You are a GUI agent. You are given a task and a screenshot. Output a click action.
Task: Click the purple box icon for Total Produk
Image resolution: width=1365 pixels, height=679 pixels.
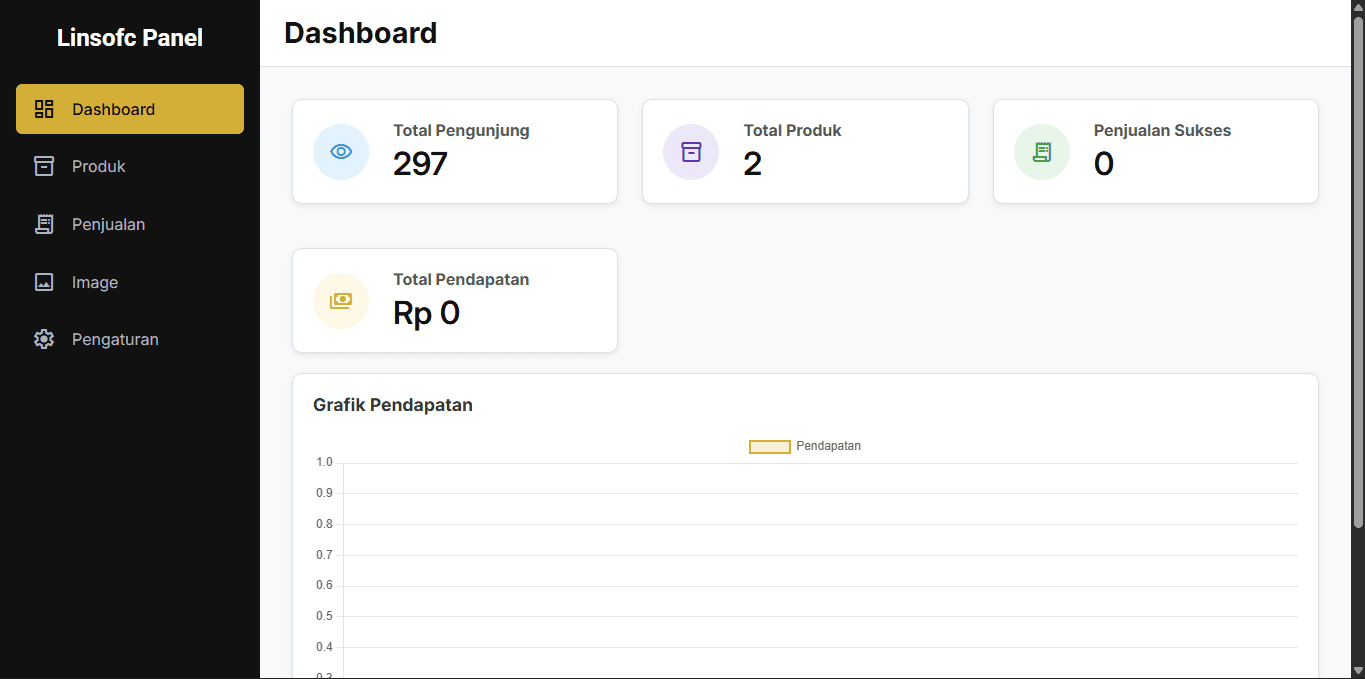pyautogui.click(x=691, y=152)
